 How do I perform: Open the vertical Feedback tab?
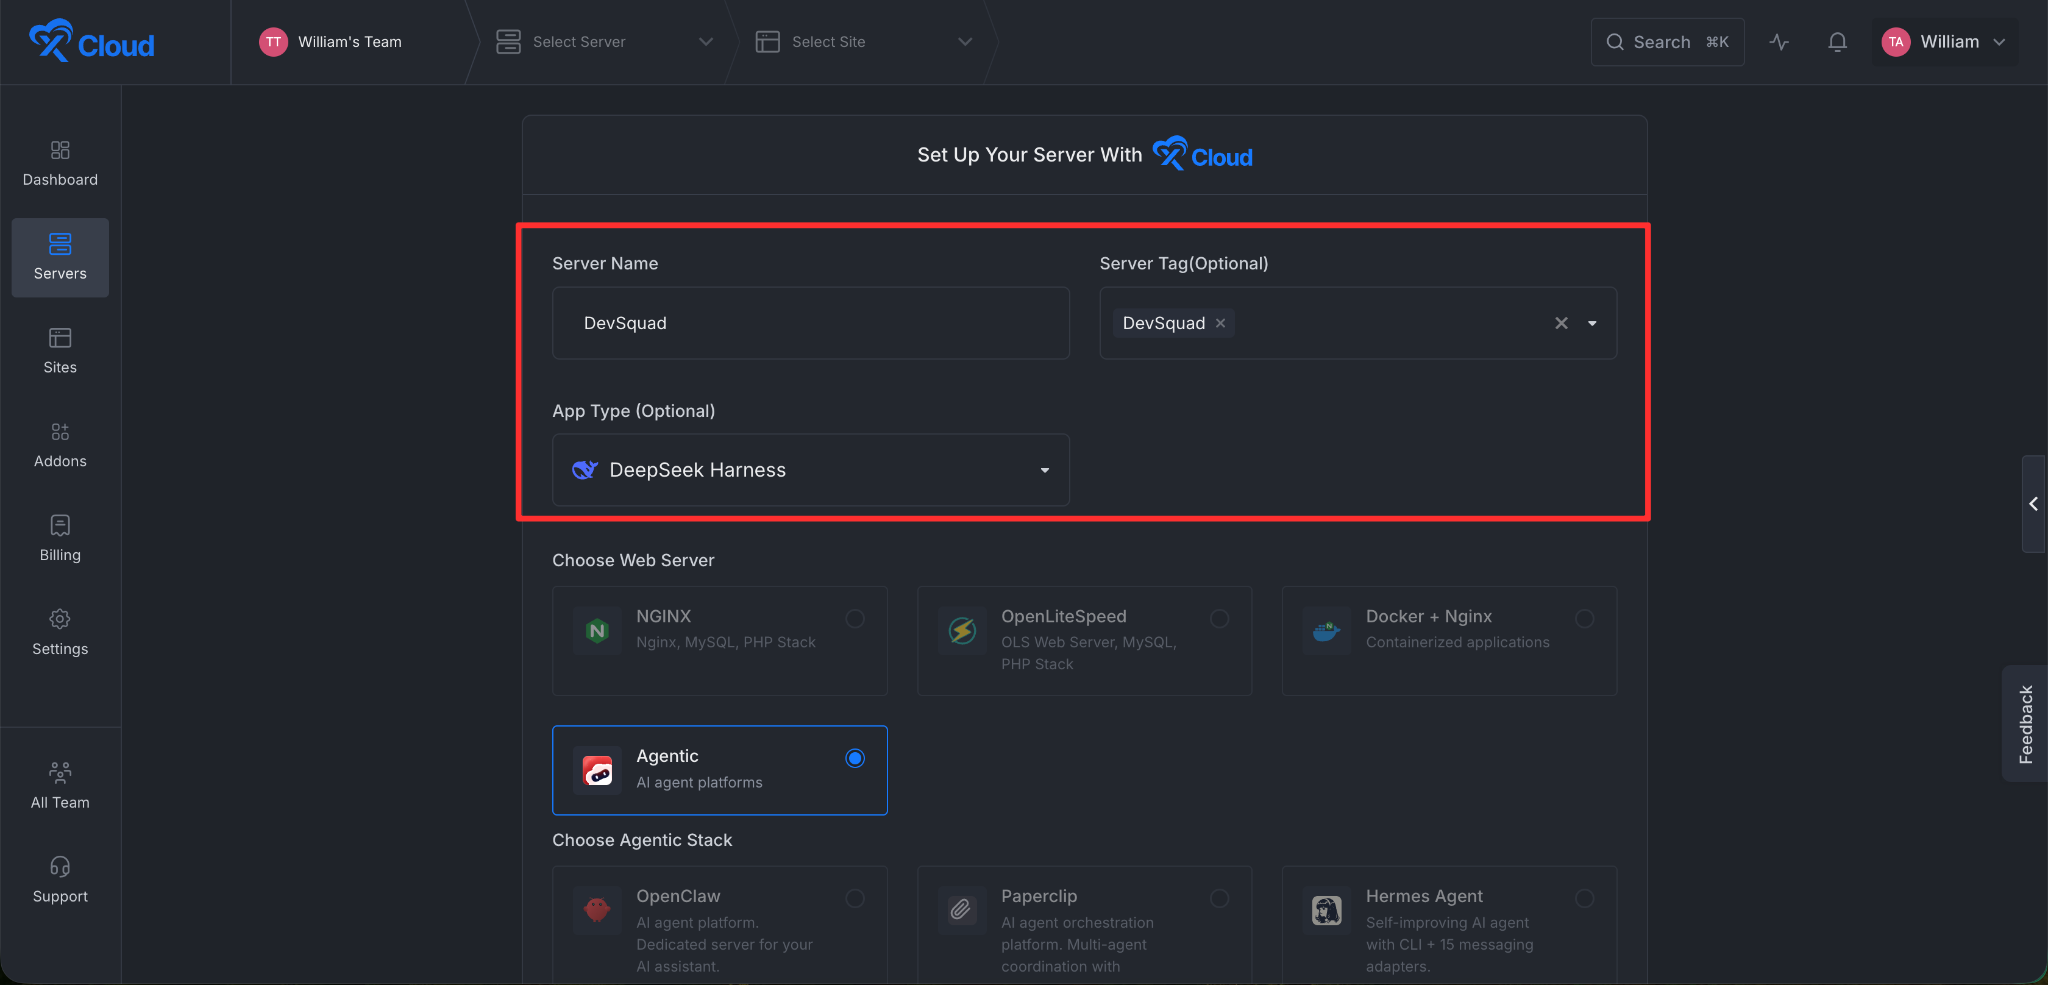2026,724
